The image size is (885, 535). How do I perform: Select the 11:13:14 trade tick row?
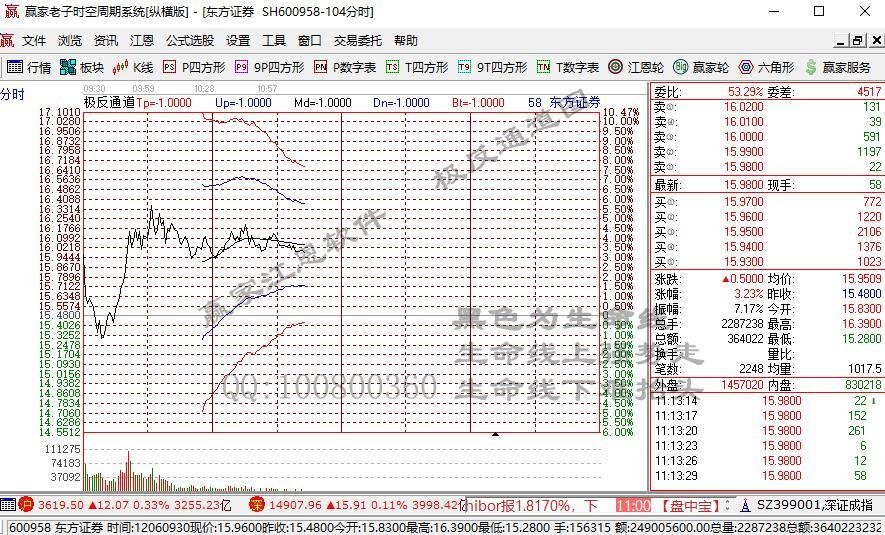tap(766, 401)
